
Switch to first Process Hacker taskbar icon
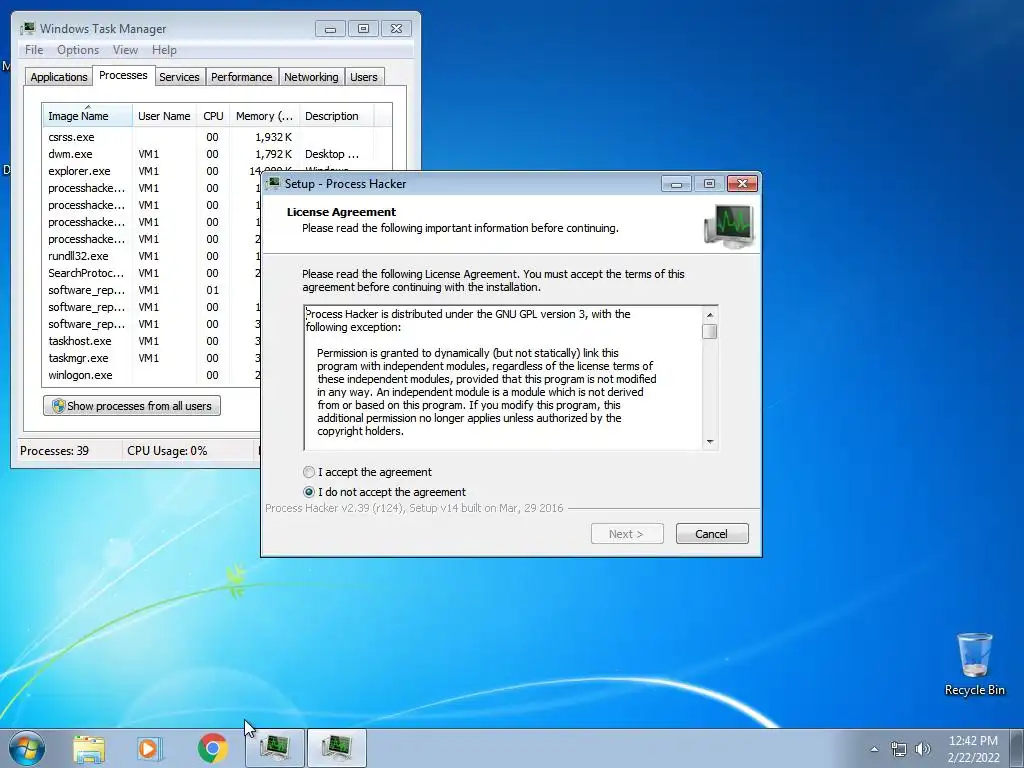coord(275,748)
